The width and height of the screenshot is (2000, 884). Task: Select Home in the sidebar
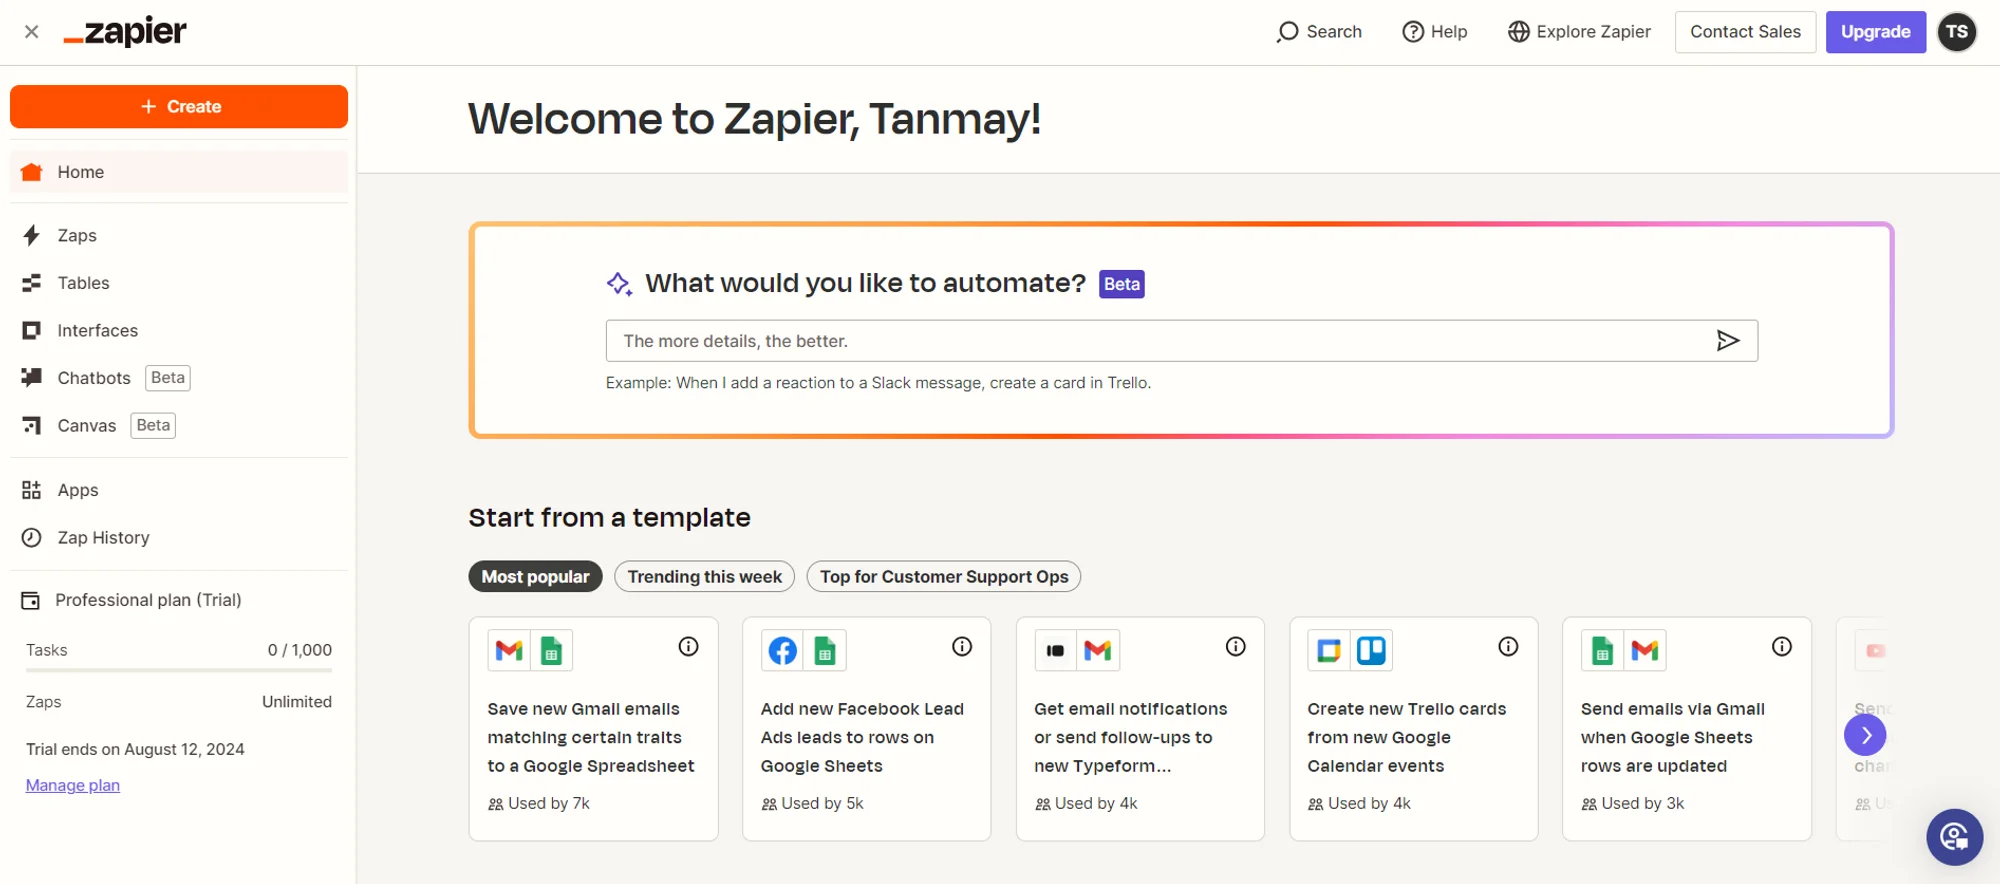pyautogui.click(x=179, y=172)
